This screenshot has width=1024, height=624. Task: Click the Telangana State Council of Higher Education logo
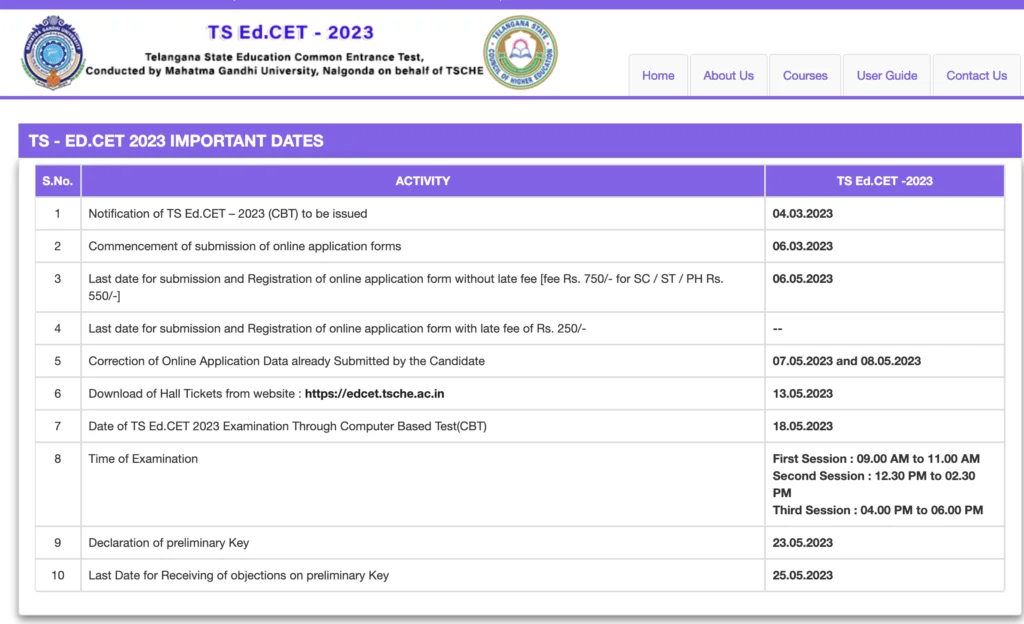[520, 52]
